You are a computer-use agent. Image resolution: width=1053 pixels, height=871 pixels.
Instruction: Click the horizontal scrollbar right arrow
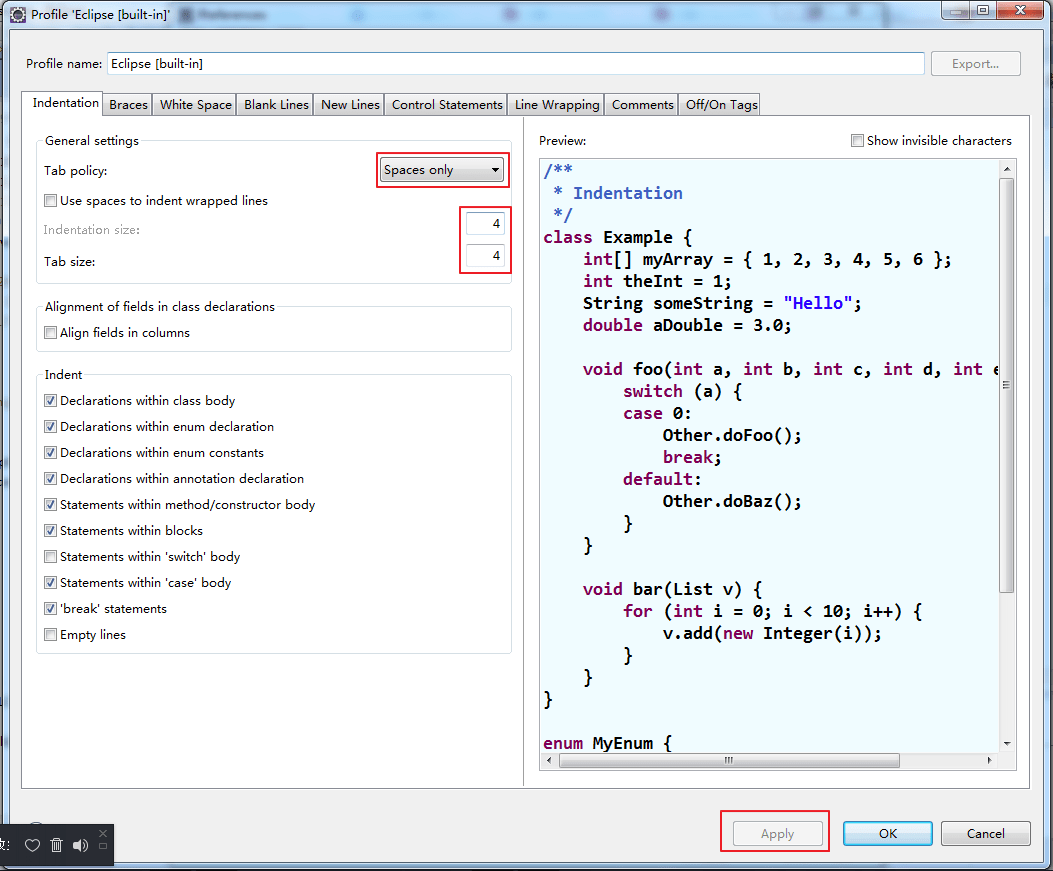[990, 760]
